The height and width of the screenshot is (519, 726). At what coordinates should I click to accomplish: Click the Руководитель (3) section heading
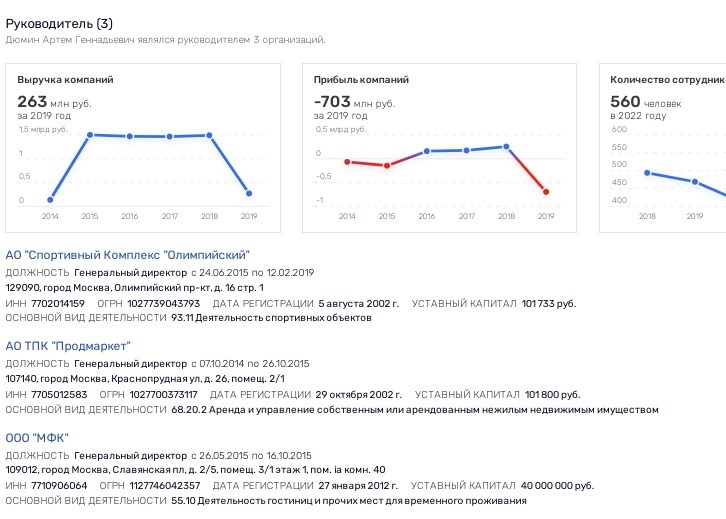(60, 22)
